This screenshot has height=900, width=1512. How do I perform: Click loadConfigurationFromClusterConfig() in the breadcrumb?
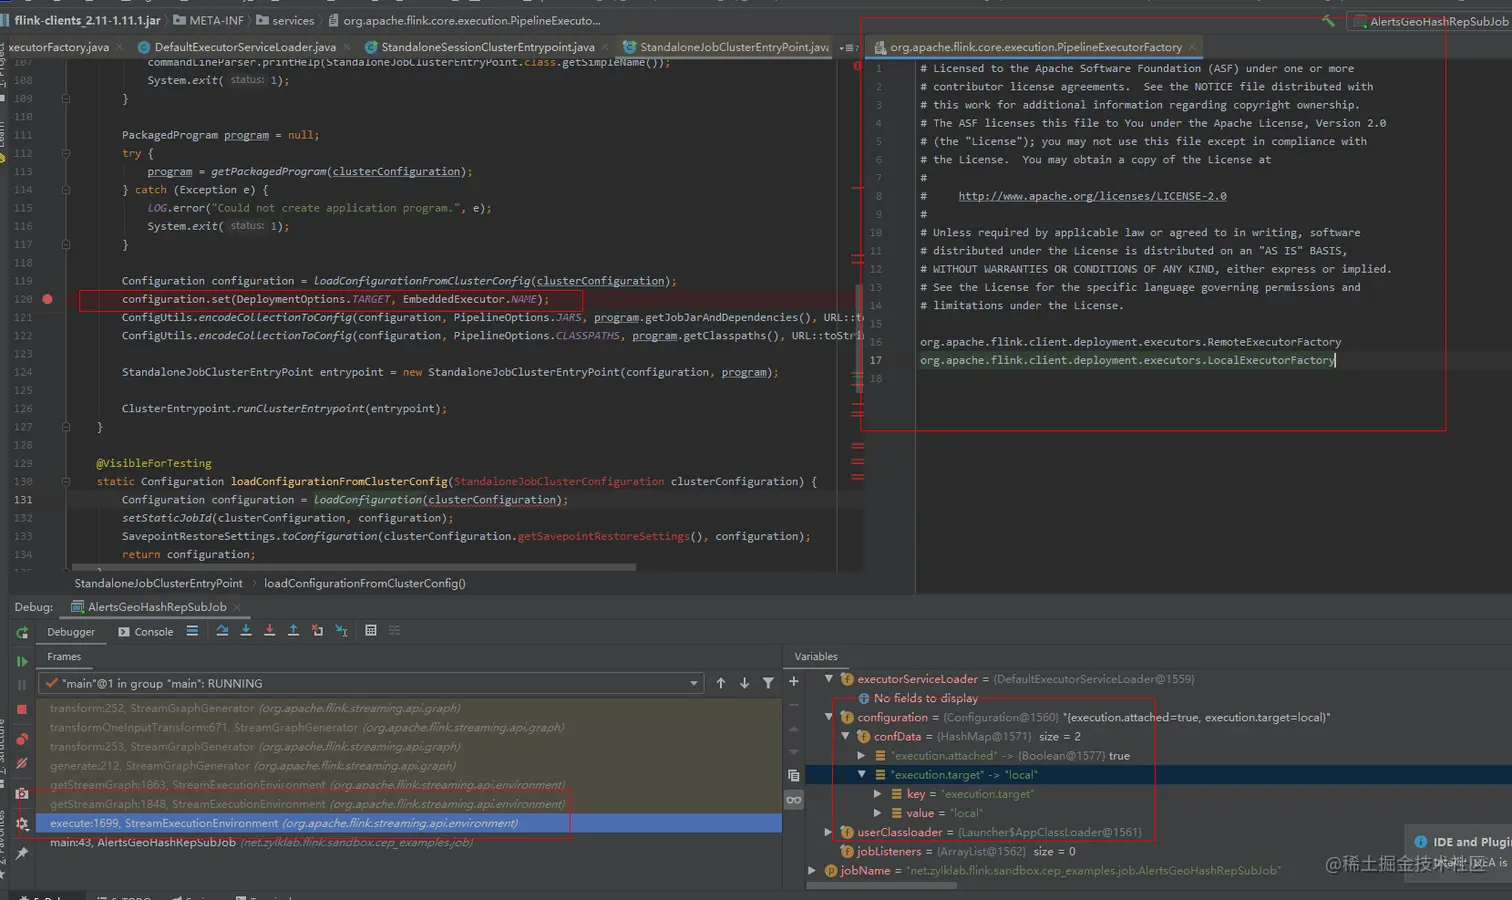click(x=364, y=583)
